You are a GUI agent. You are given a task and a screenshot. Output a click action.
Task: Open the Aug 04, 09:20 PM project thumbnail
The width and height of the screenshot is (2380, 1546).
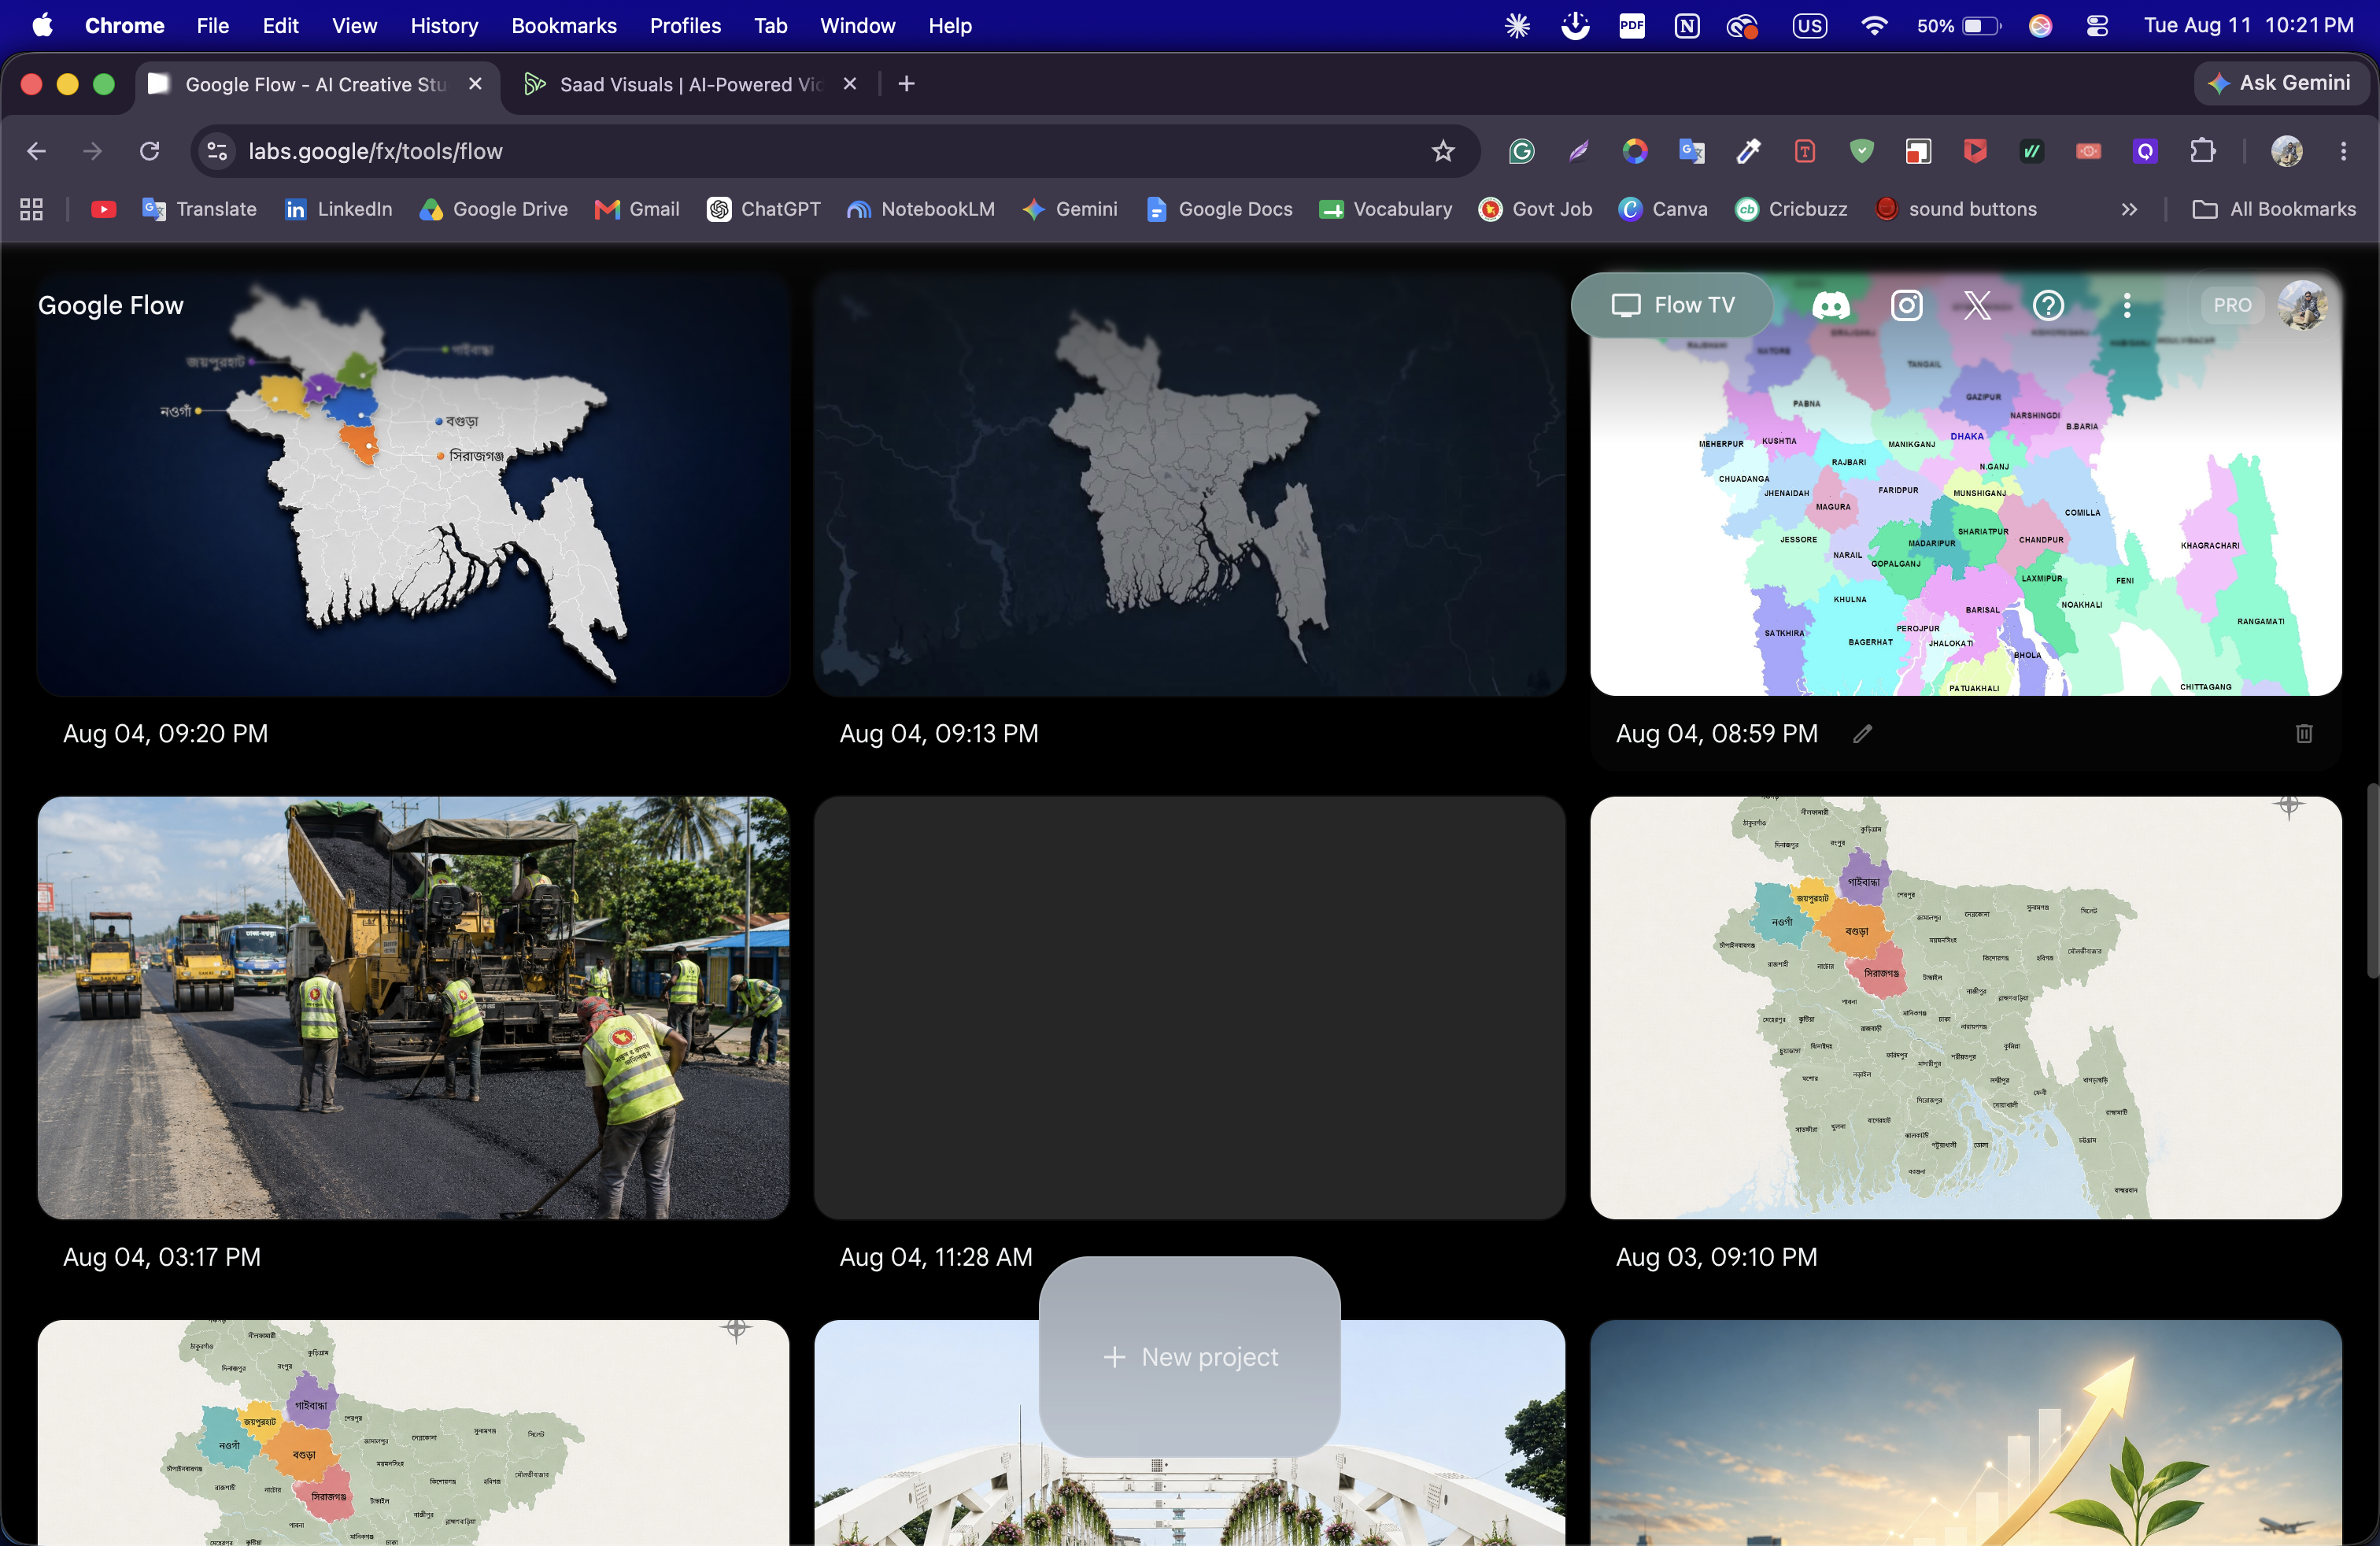point(413,483)
